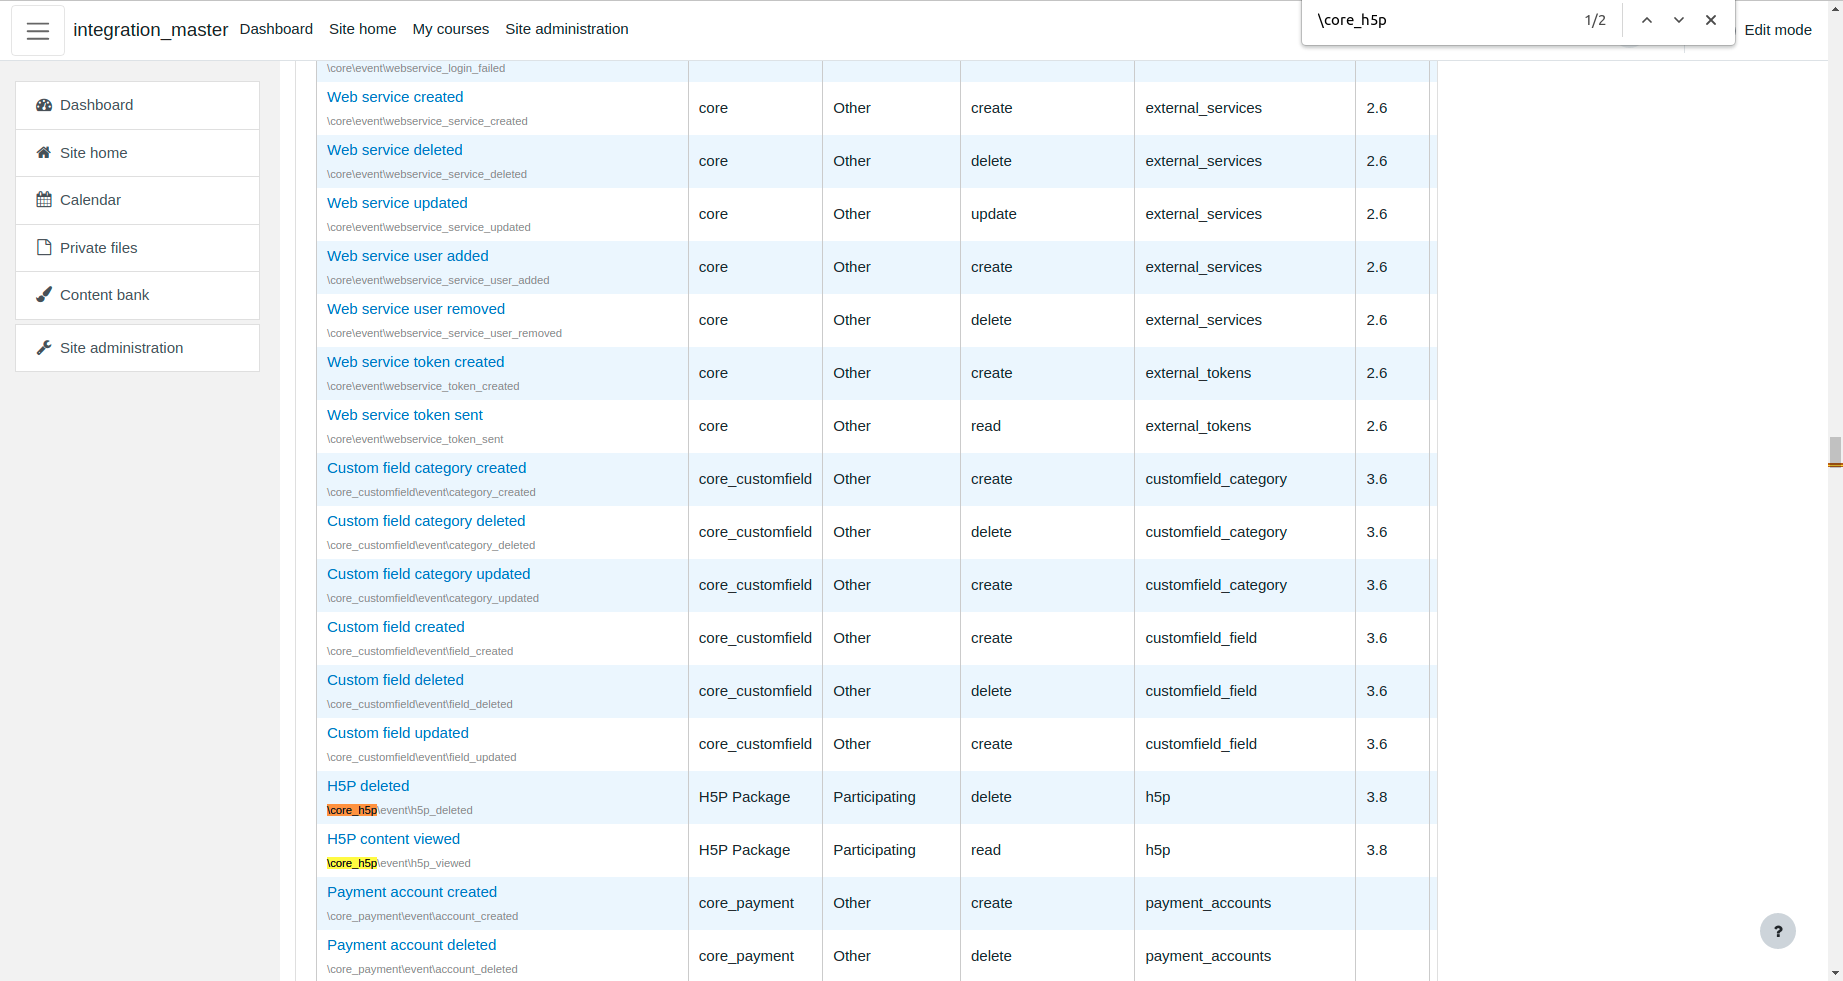Open Site administration in top navigation

[x=567, y=29]
